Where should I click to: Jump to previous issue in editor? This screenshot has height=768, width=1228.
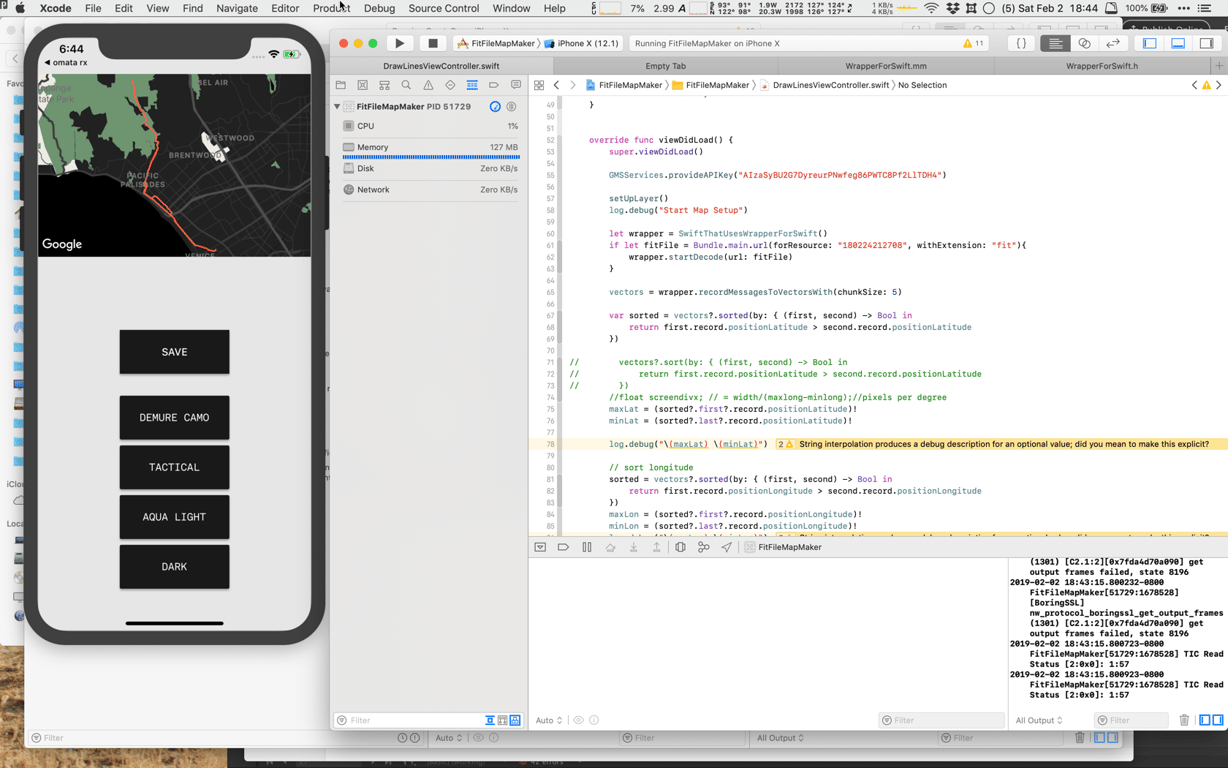pos(1194,86)
